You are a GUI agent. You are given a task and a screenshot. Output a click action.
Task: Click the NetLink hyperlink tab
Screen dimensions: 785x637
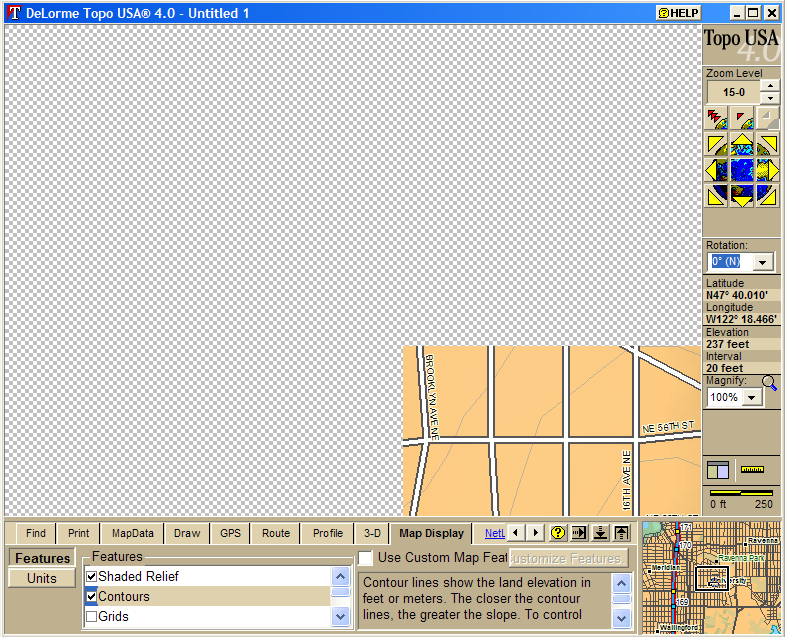point(495,533)
